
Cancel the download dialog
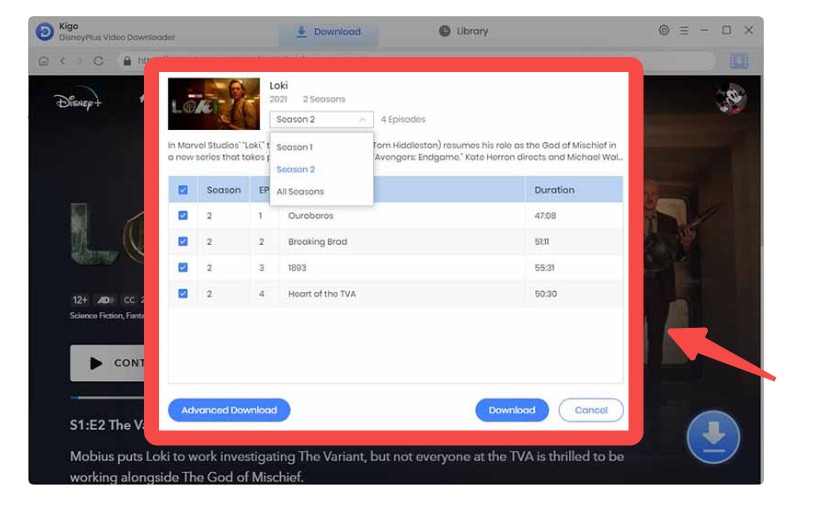coord(591,410)
